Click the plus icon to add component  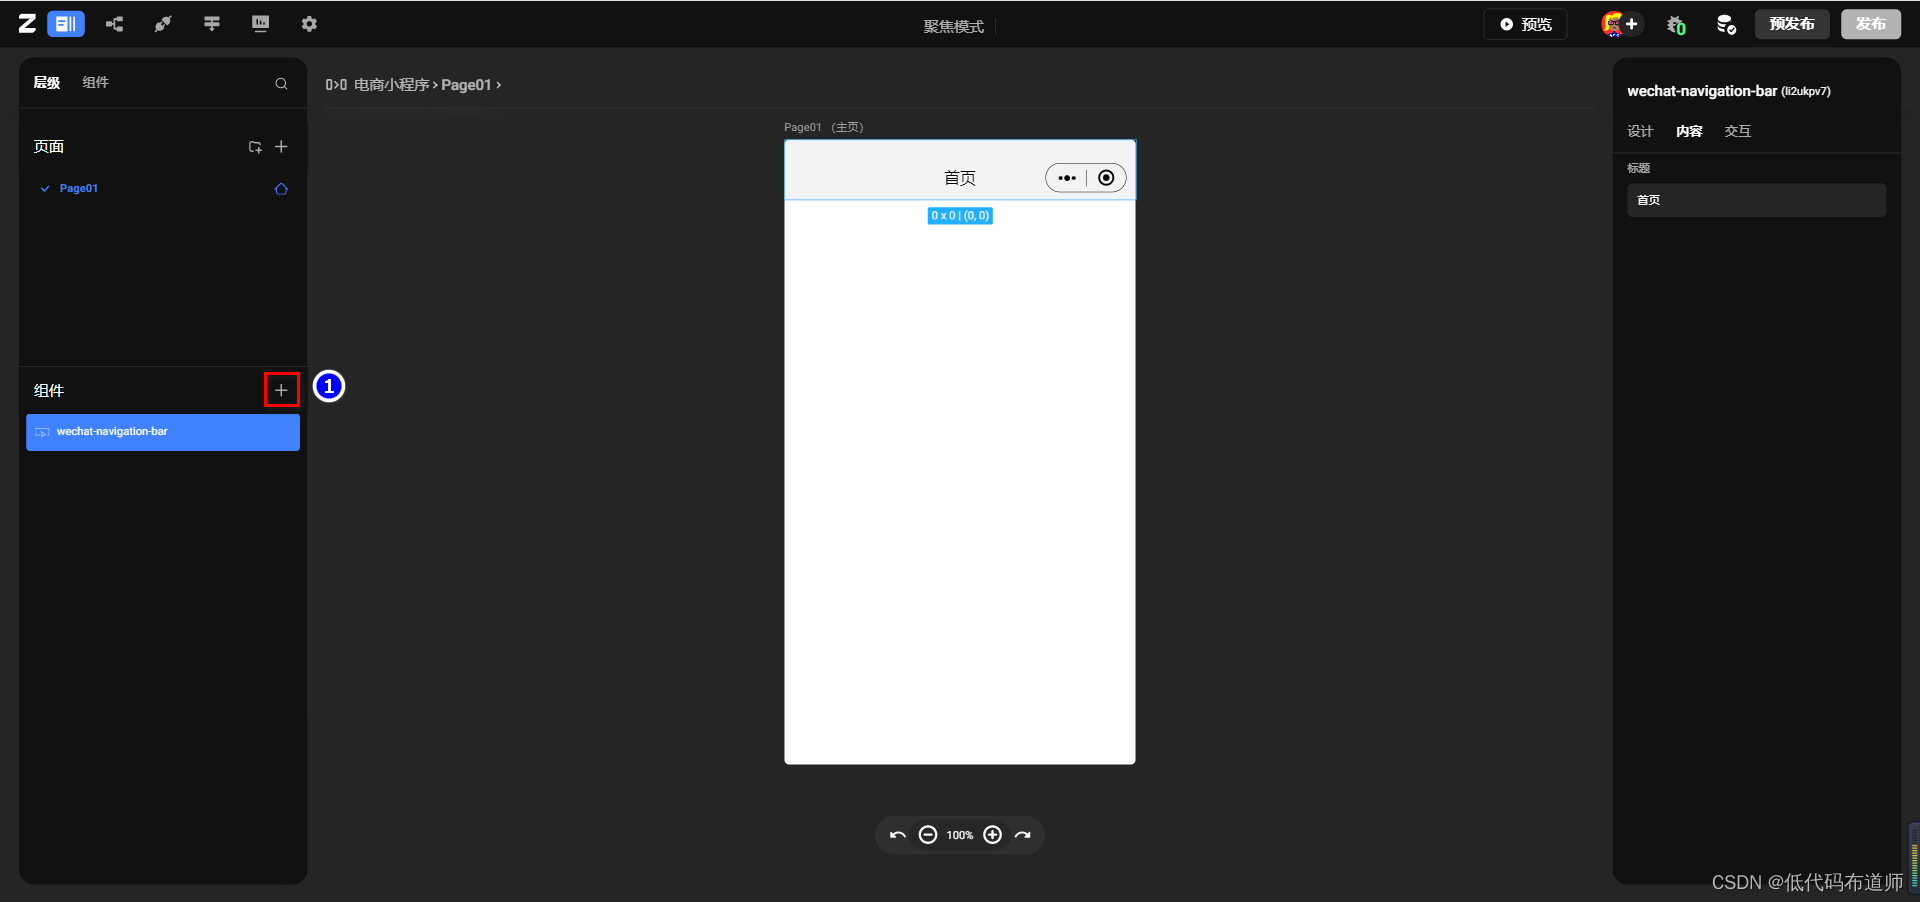[281, 390]
